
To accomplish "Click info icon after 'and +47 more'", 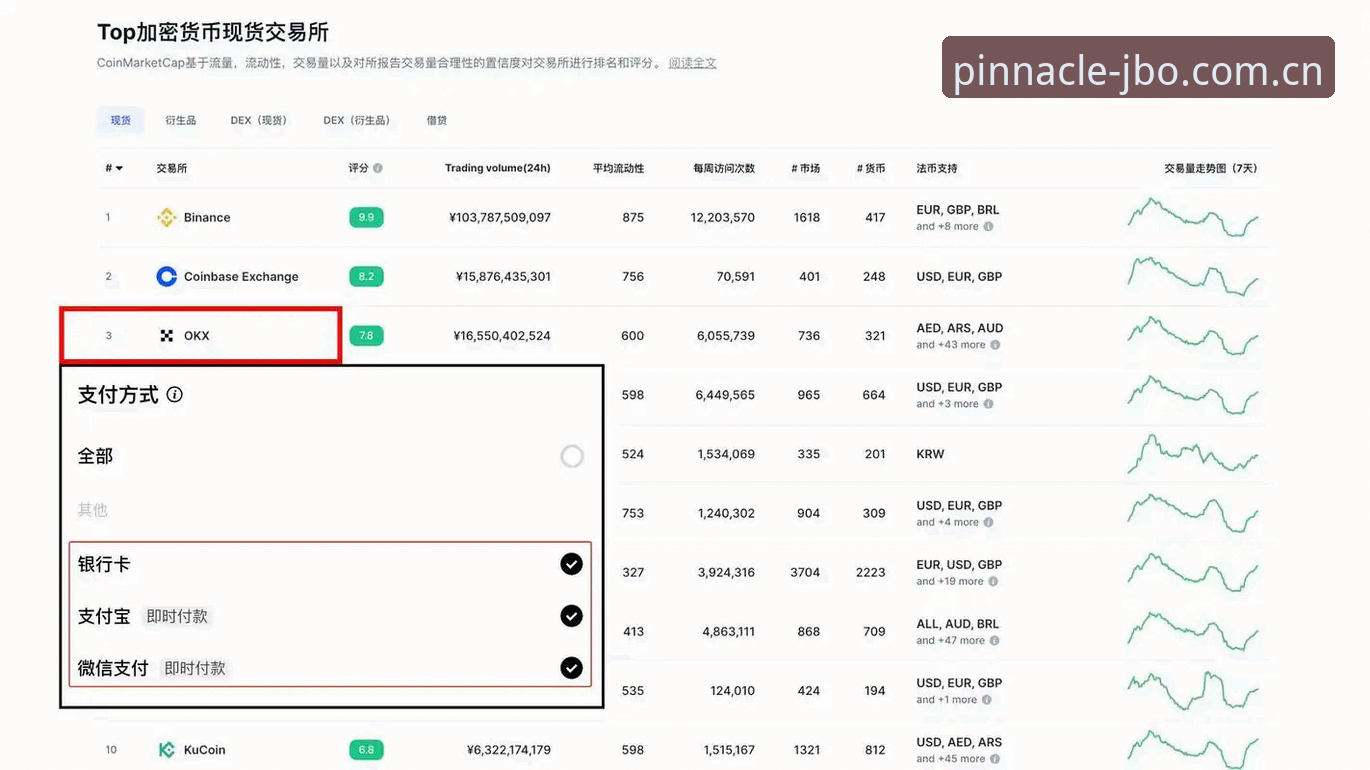I will pos(995,640).
